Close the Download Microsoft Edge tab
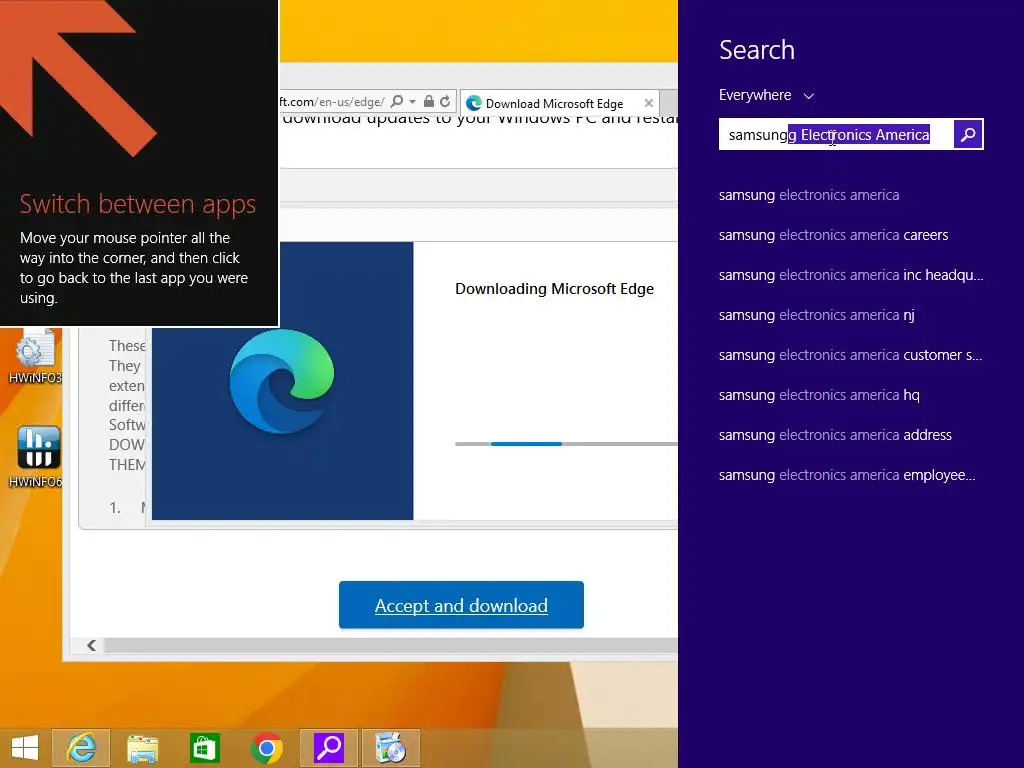 pos(648,103)
